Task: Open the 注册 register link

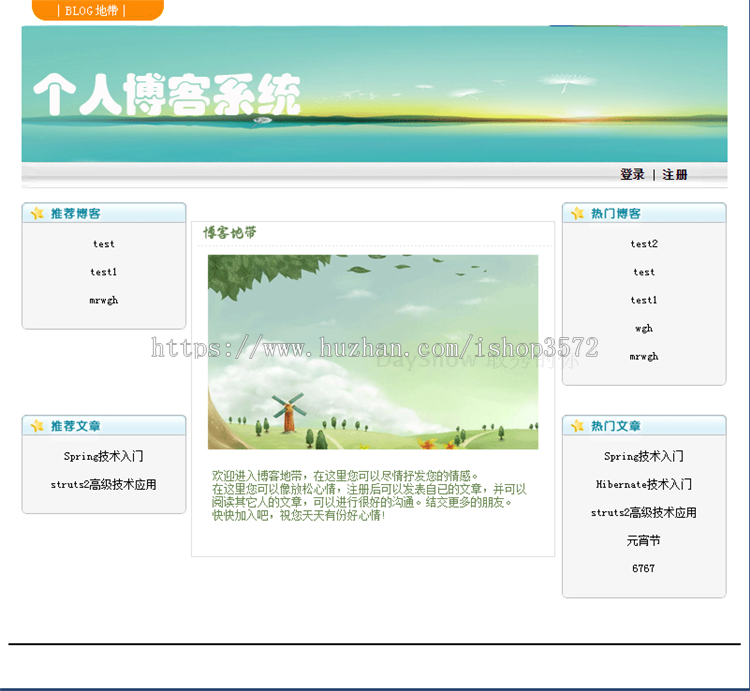Action: [674, 175]
